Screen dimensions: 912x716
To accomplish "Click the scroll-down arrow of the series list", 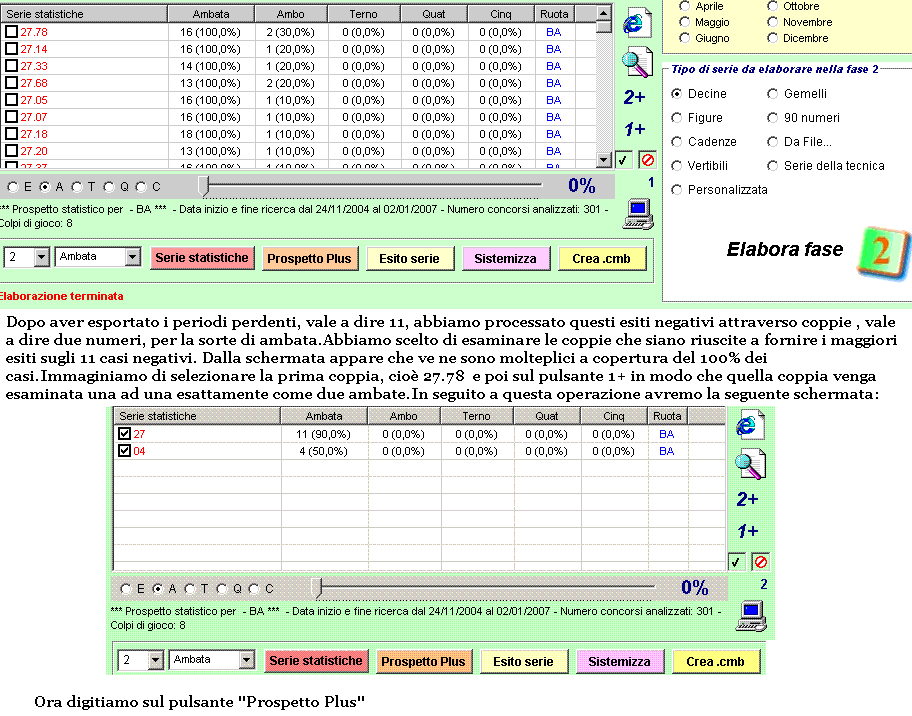I will click(x=604, y=160).
